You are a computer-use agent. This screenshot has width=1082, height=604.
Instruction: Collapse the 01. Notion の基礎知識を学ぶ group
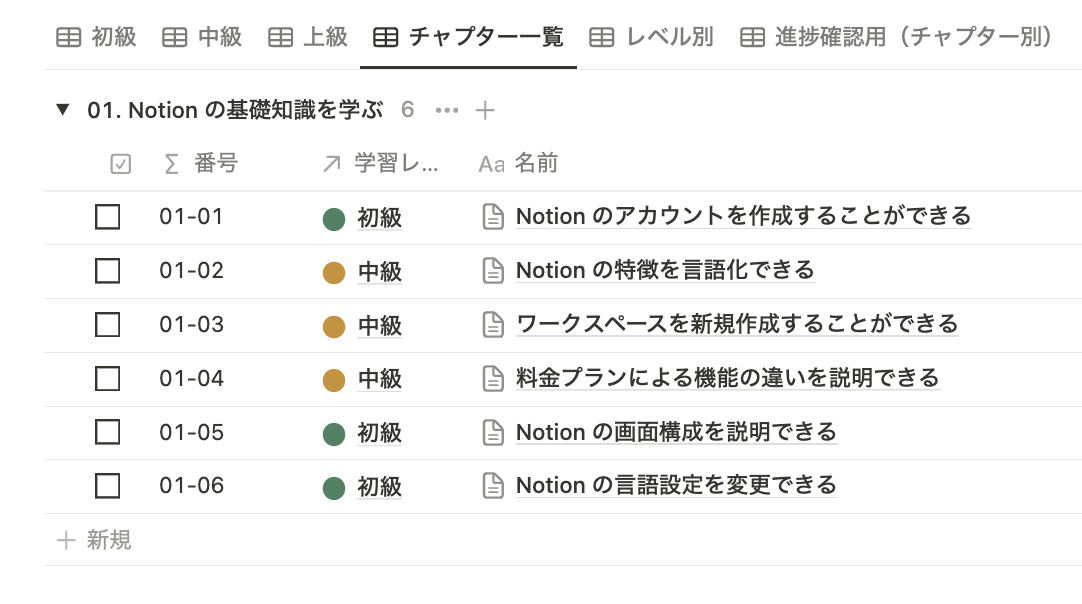(63, 109)
